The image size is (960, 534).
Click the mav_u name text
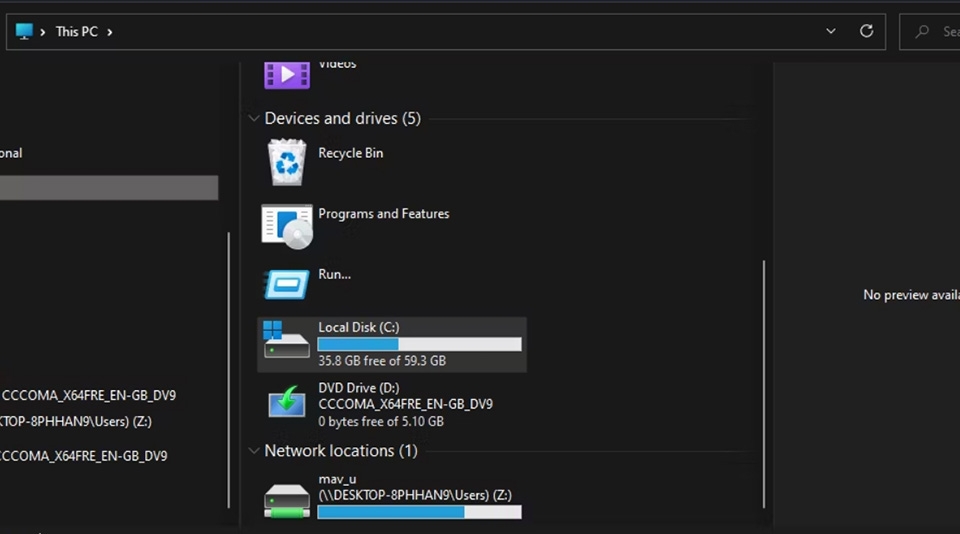pyautogui.click(x=337, y=479)
